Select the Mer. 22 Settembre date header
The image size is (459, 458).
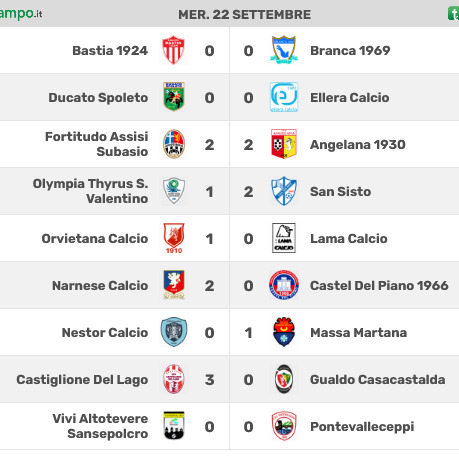click(x=244, y=14)
